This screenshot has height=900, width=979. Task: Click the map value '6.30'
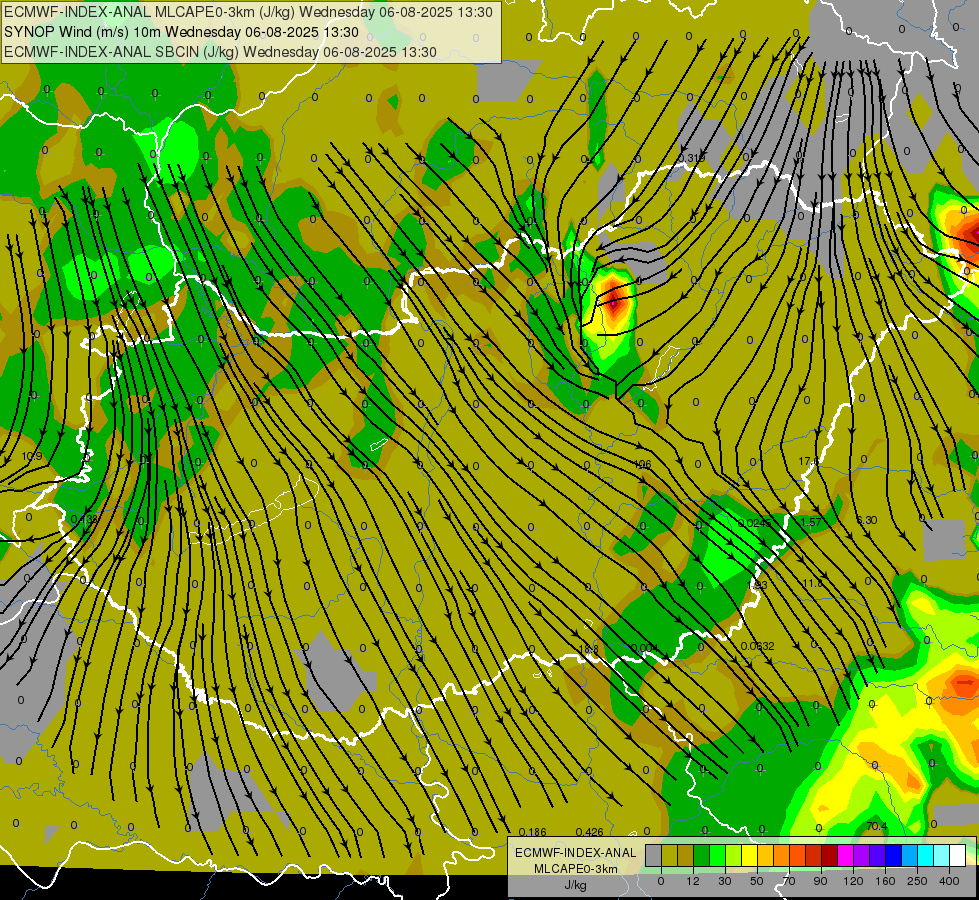[x=867, y=520]
